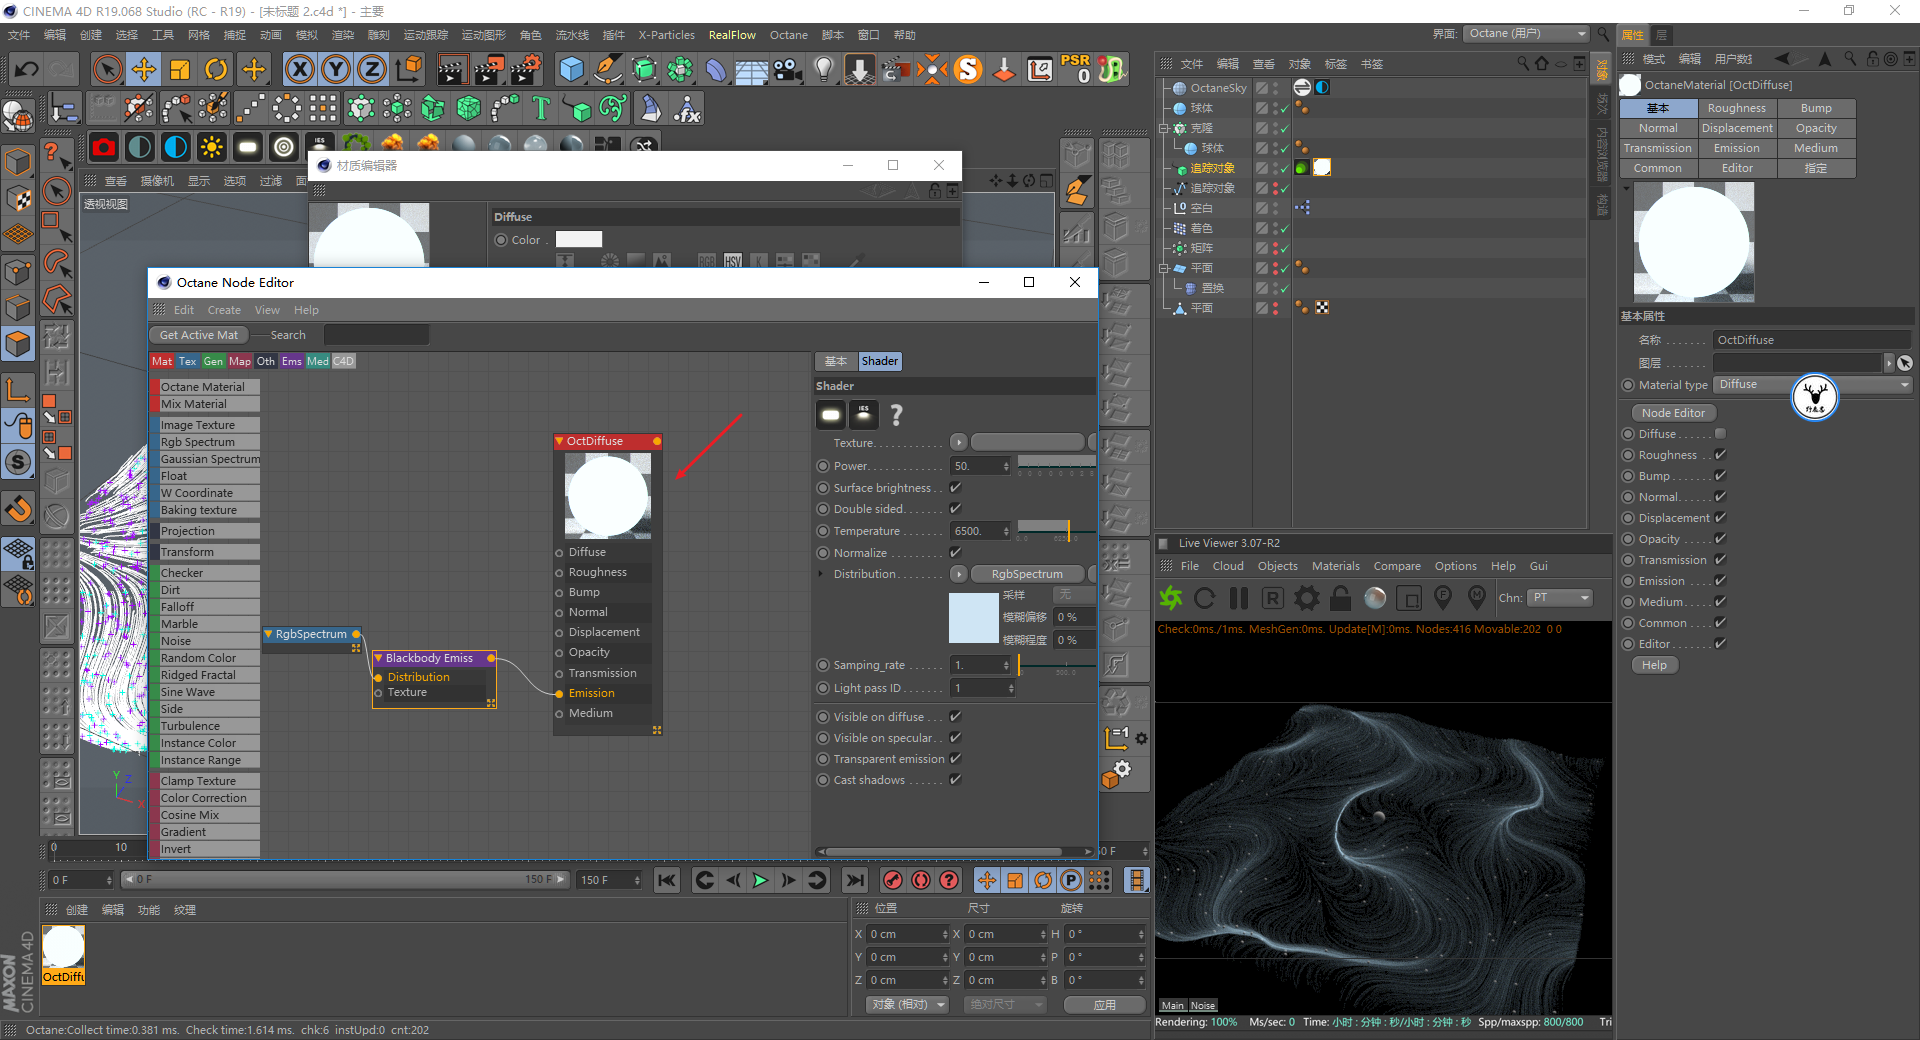Click the Temperature slider track
1920x1040 pixels.
(1056, 527)
